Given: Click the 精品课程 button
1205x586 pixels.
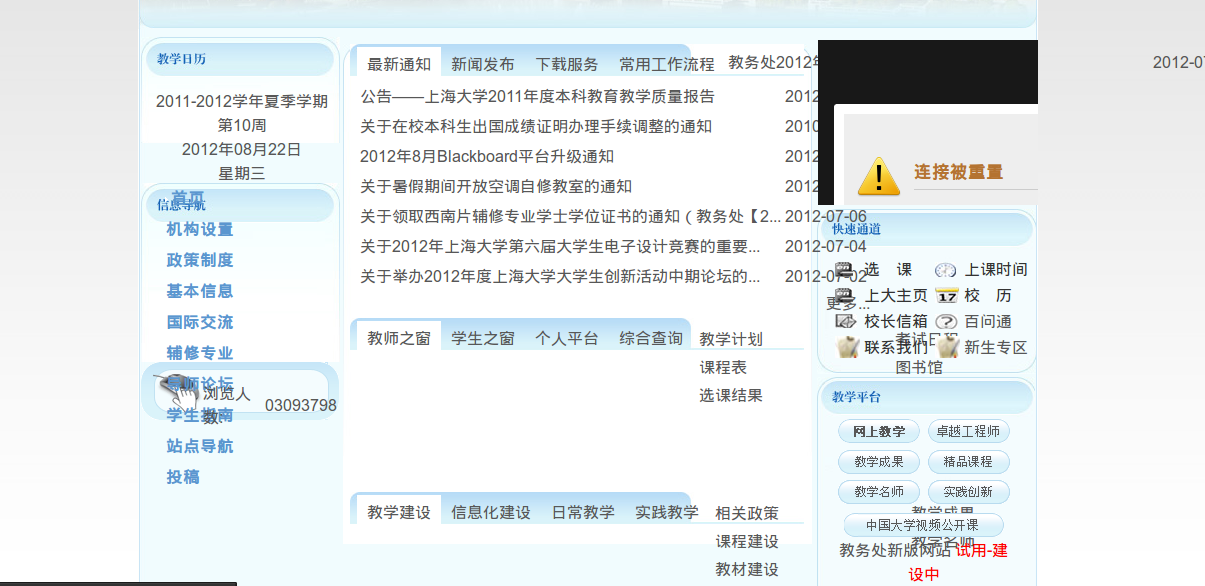Looking at the screenshot, I should [x=969, y=462].
